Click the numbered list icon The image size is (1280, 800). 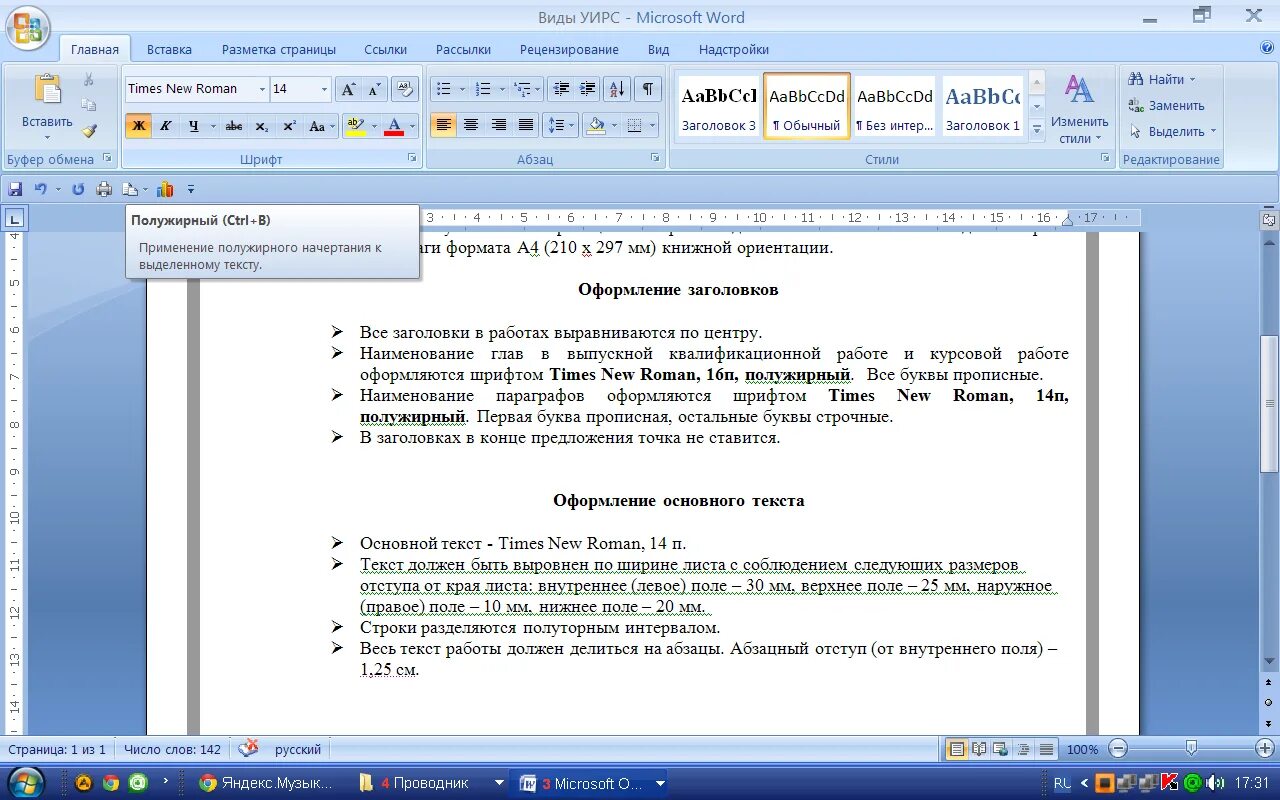[483, 89]
